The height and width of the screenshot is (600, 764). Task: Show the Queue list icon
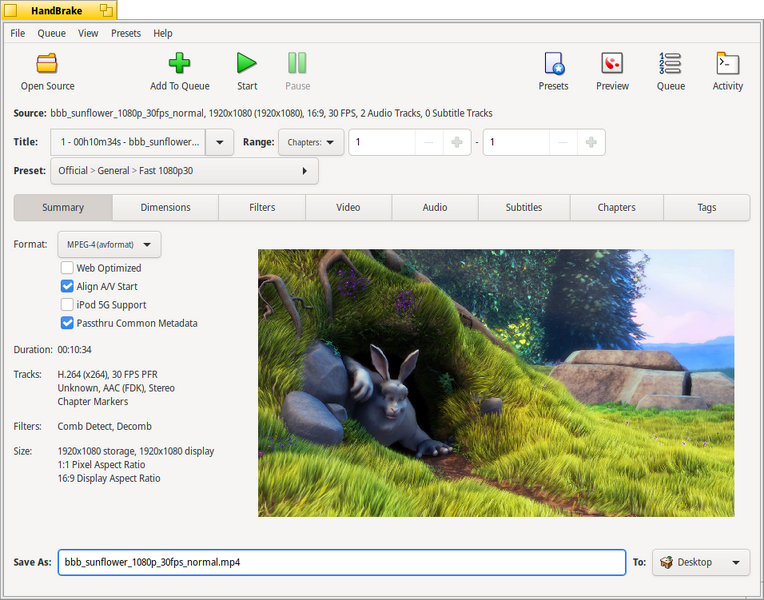(x=670, y=63)
